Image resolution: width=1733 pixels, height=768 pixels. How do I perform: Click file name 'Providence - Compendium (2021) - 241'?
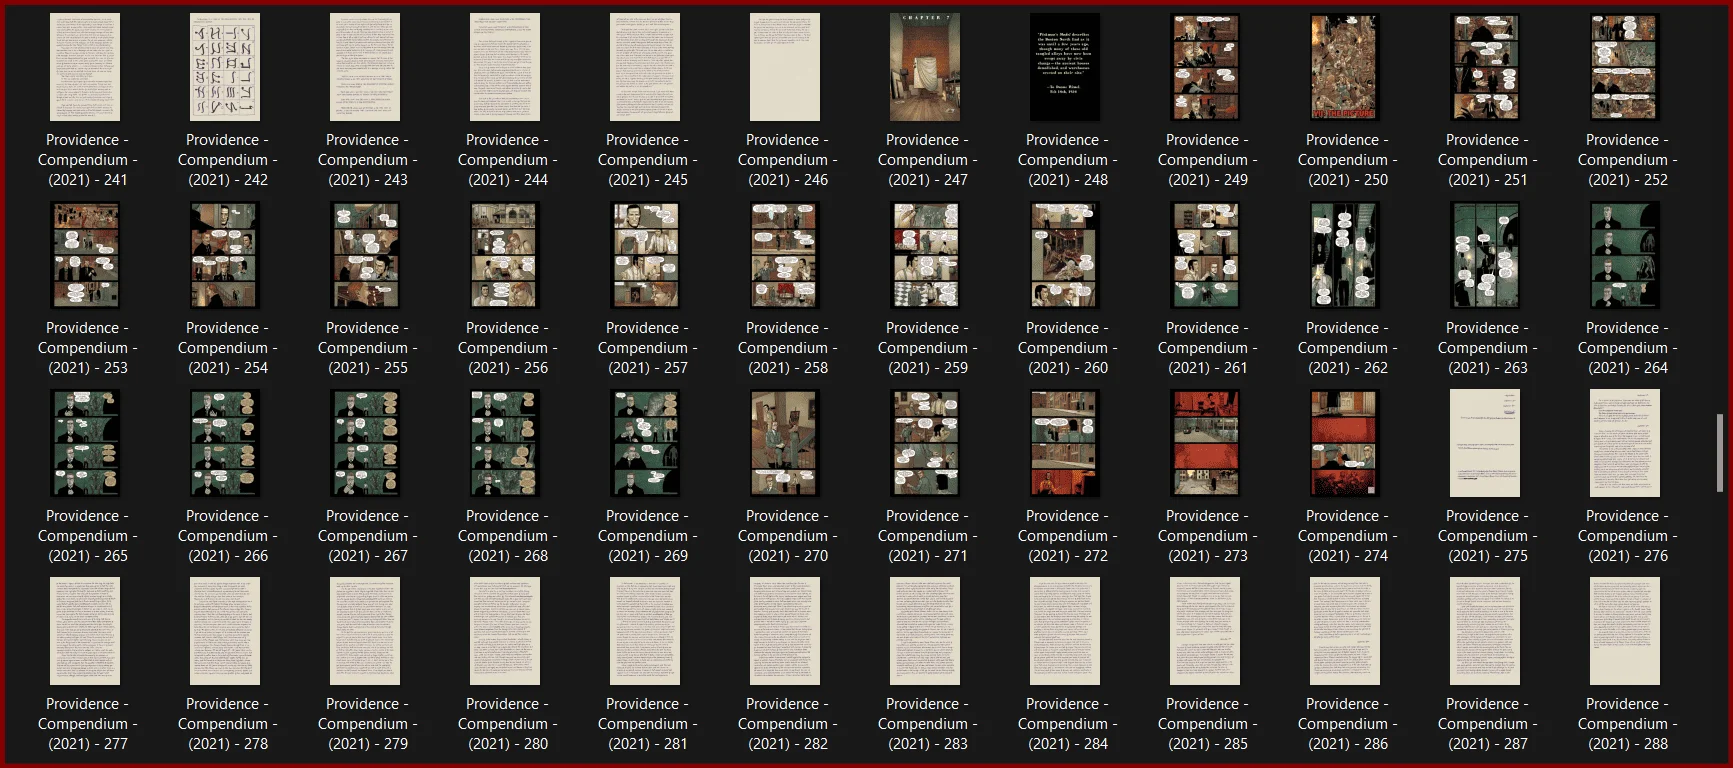[88, 160]
